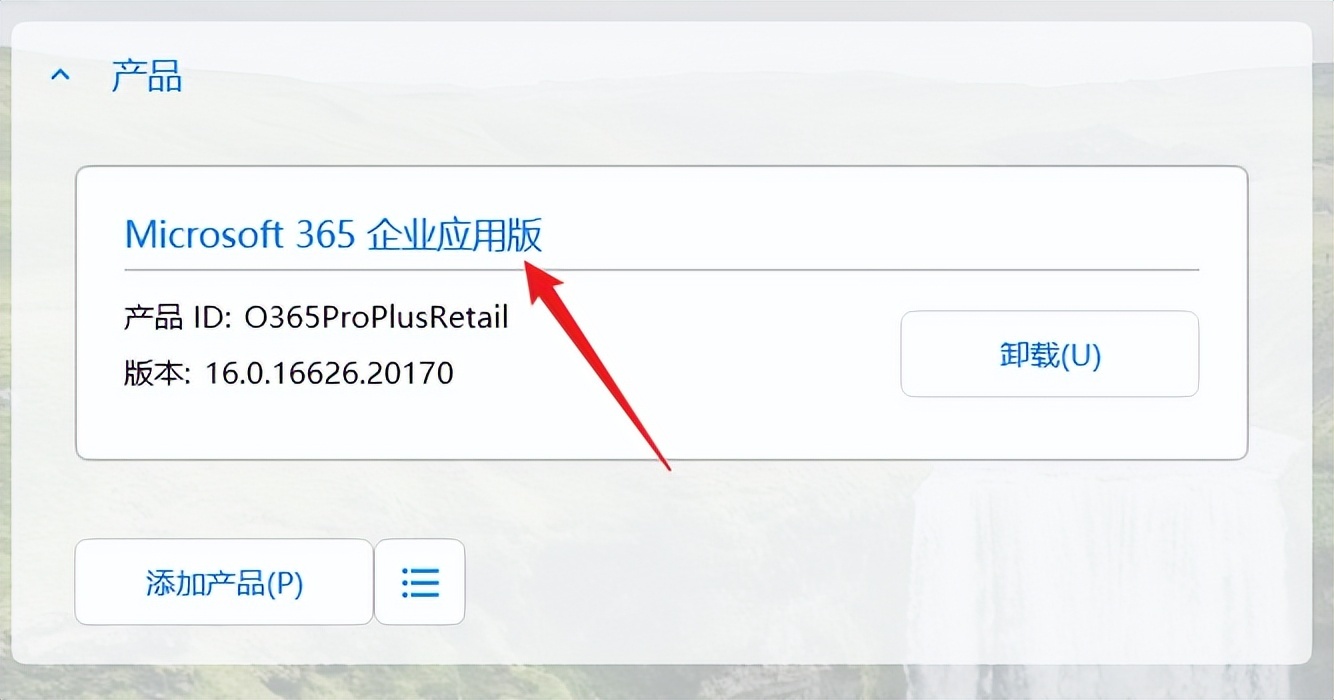Collapse the 产品 section chevron

click(x=60, y=76)
